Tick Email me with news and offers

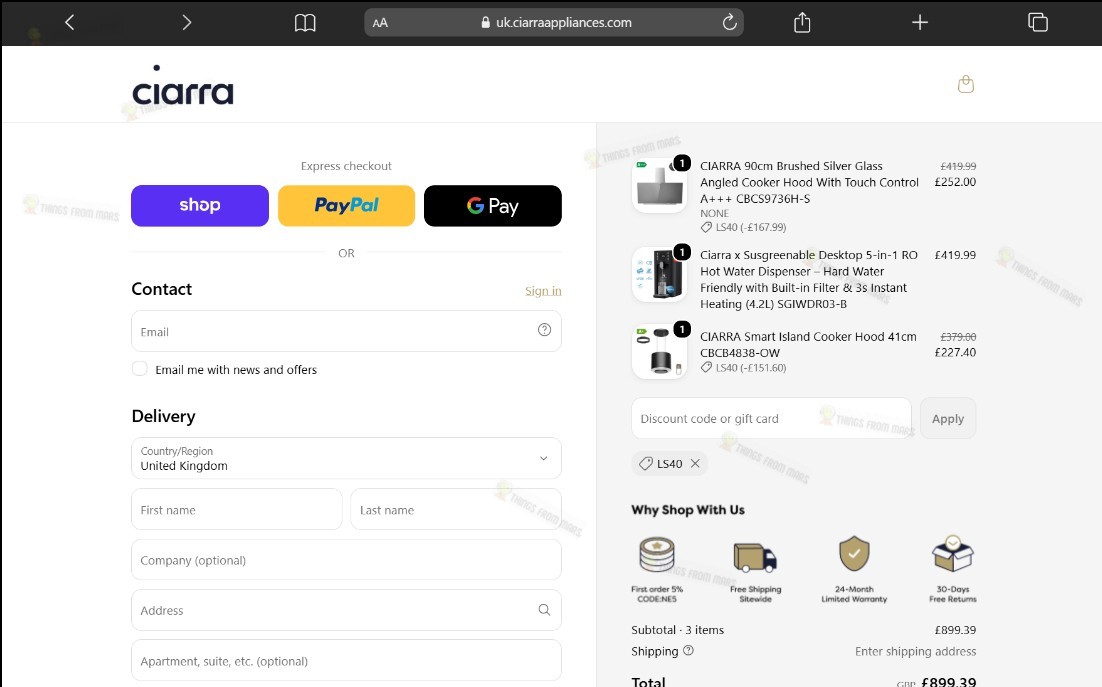point(140,369)
